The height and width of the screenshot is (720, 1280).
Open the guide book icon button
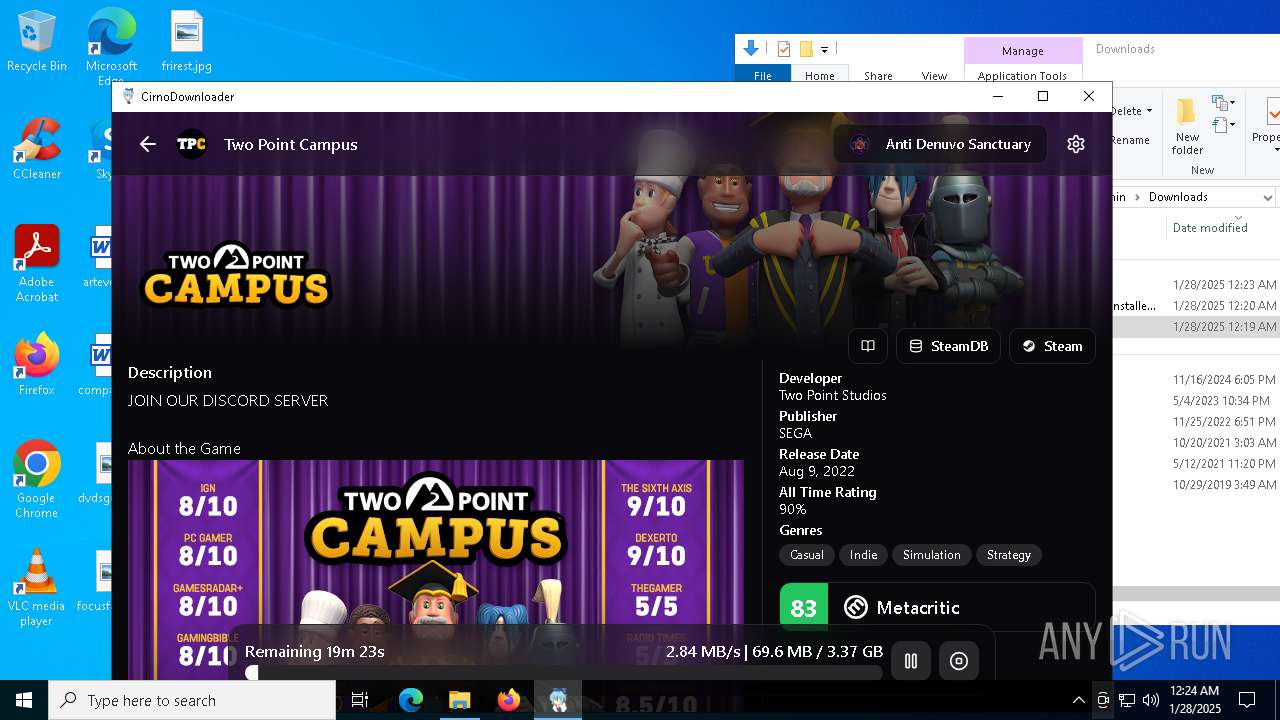pos(868,346)
